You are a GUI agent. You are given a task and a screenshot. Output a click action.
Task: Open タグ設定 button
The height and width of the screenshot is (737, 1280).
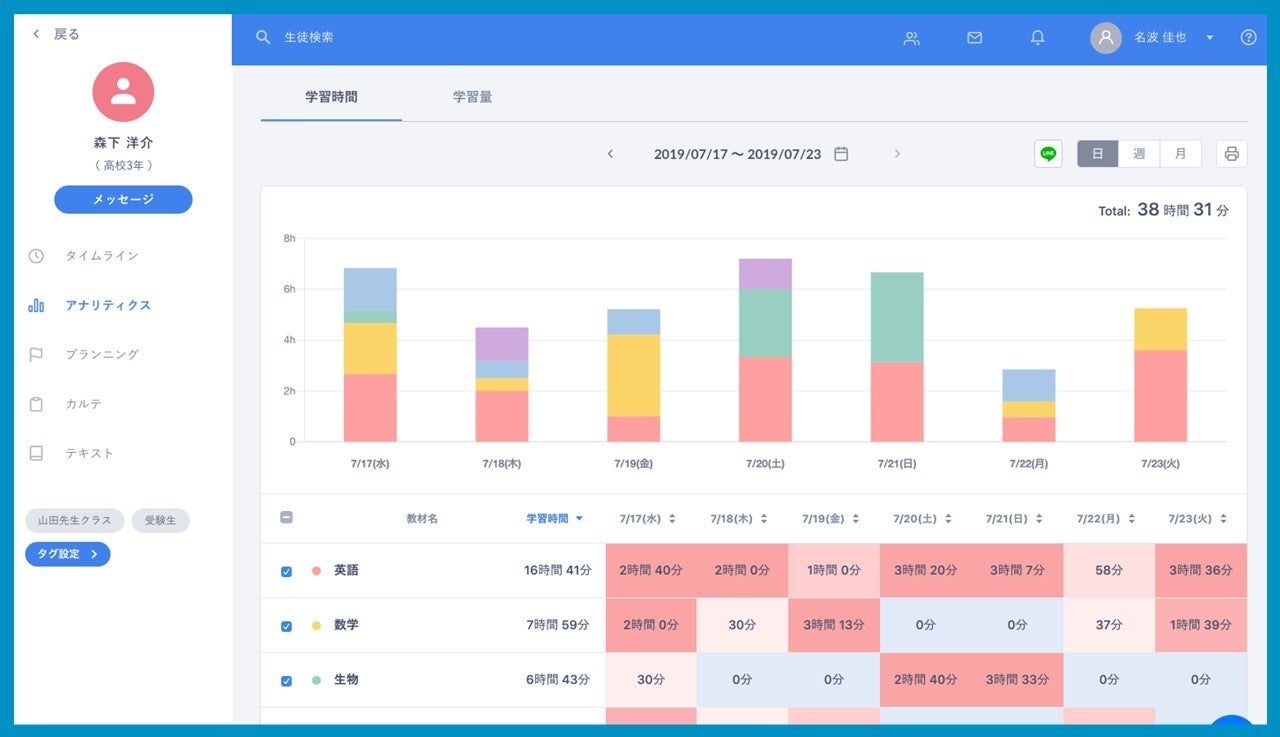[x=67, y=554]
